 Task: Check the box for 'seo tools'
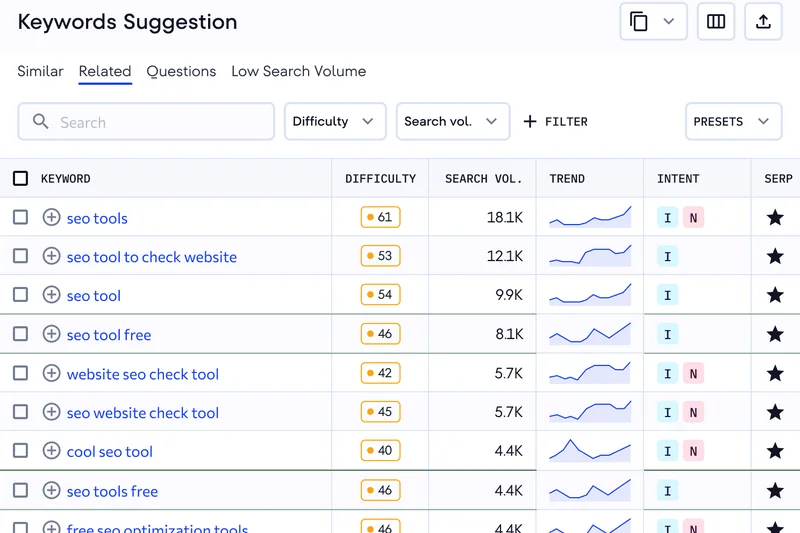coord(20,217)
